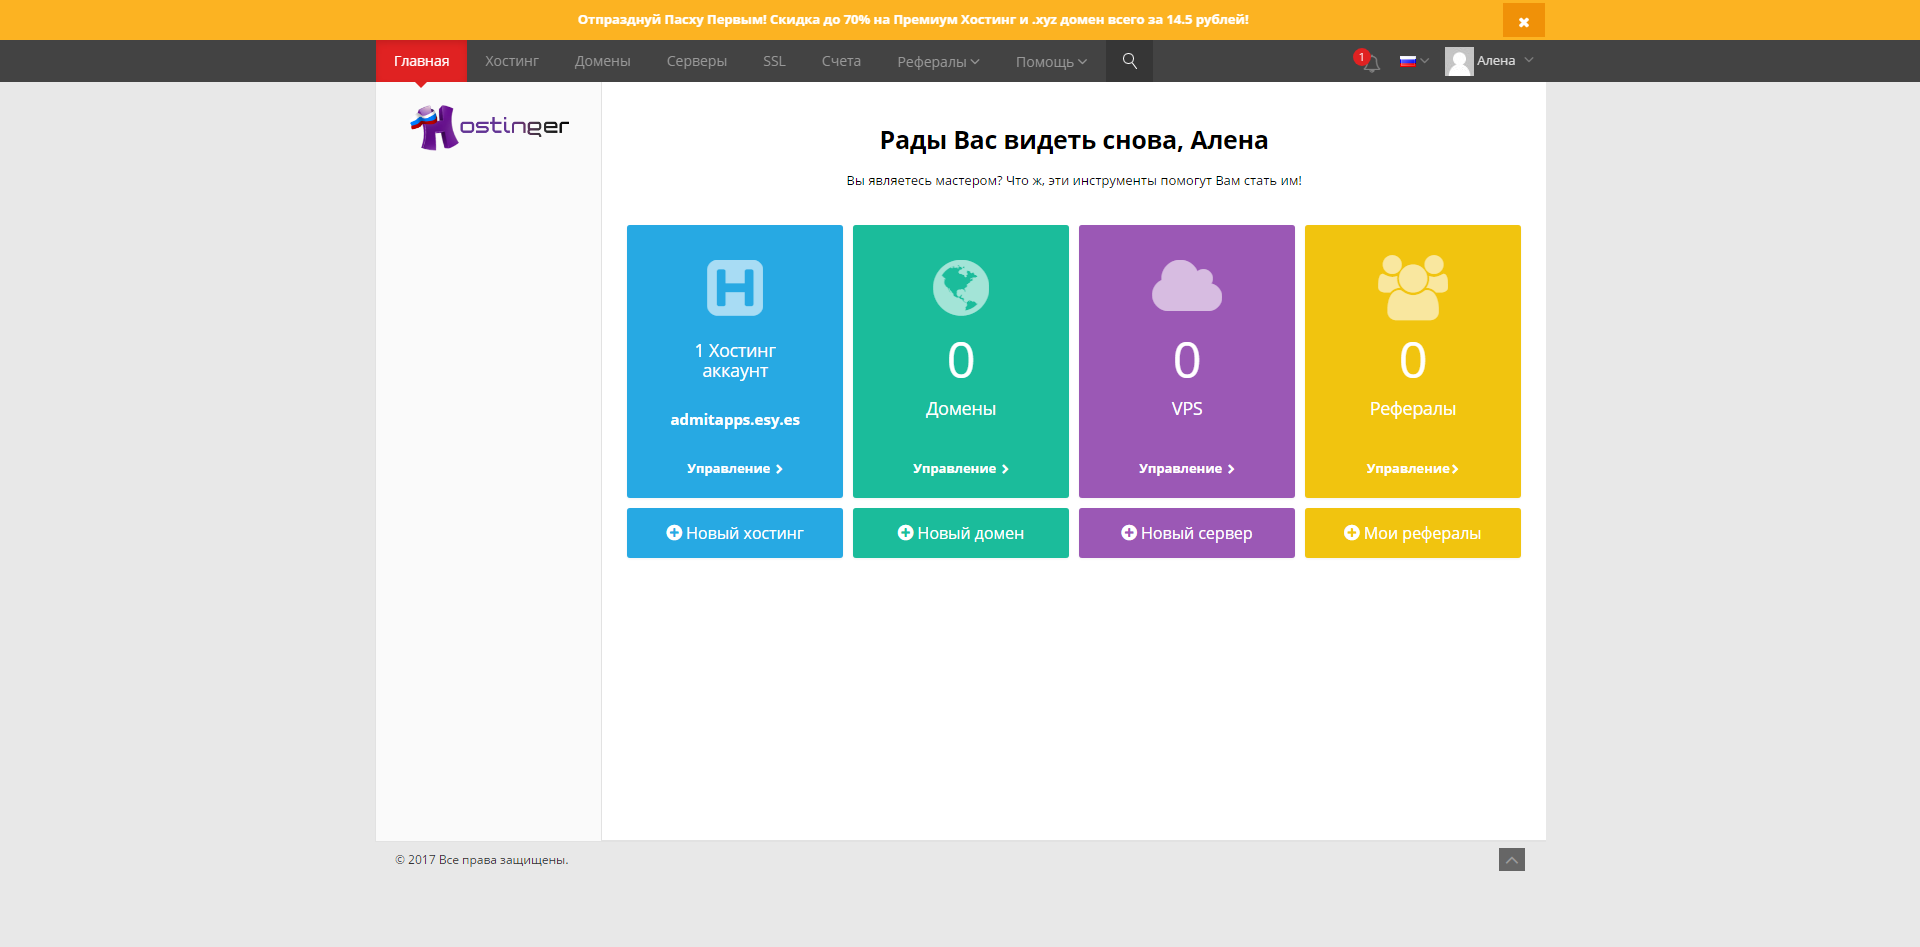Click the Домены label on green card
Viewport: 1920px width, 947px height.
(x=961, y=409)
